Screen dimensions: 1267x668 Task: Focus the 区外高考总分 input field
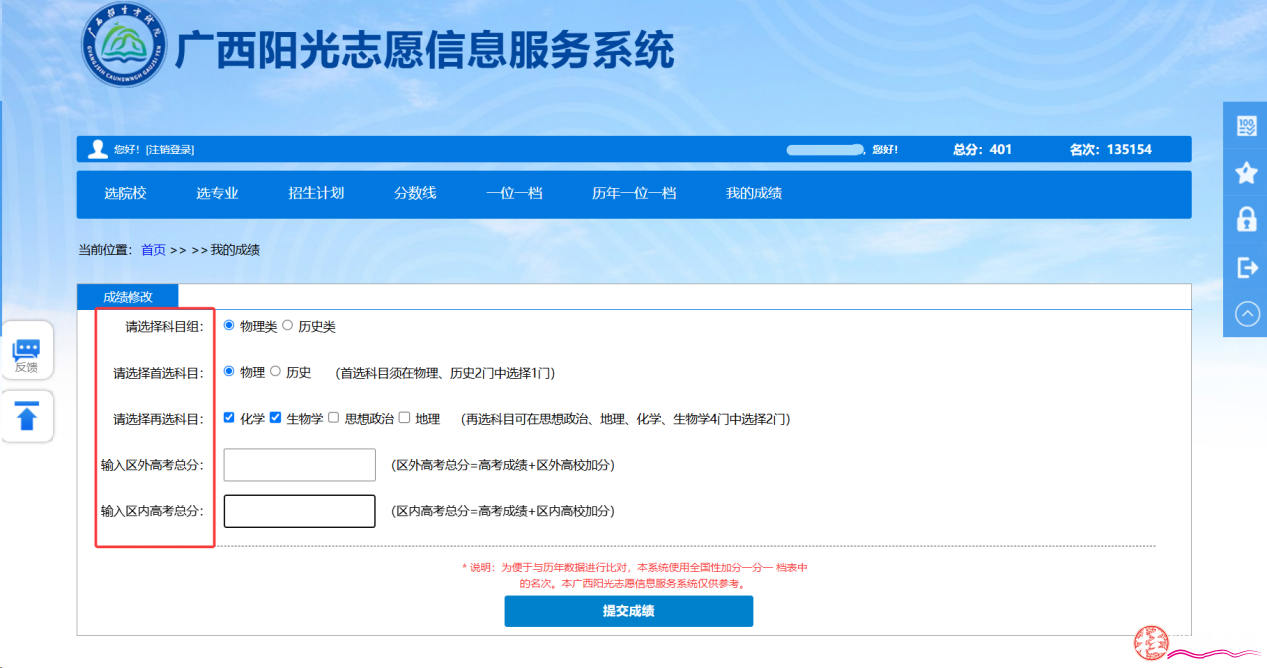click(x=299, y=465)
